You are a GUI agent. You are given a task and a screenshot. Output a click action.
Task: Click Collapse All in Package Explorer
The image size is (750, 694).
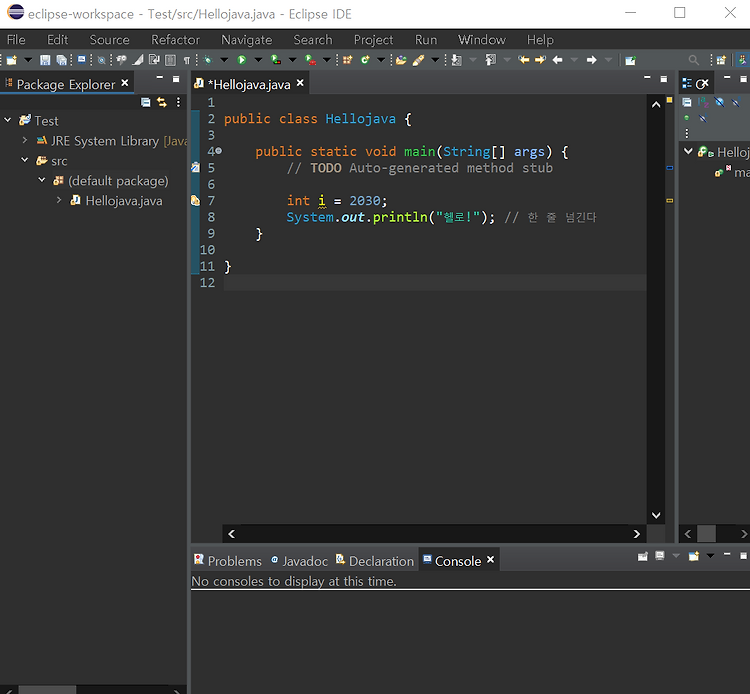[x=146, y=102]
